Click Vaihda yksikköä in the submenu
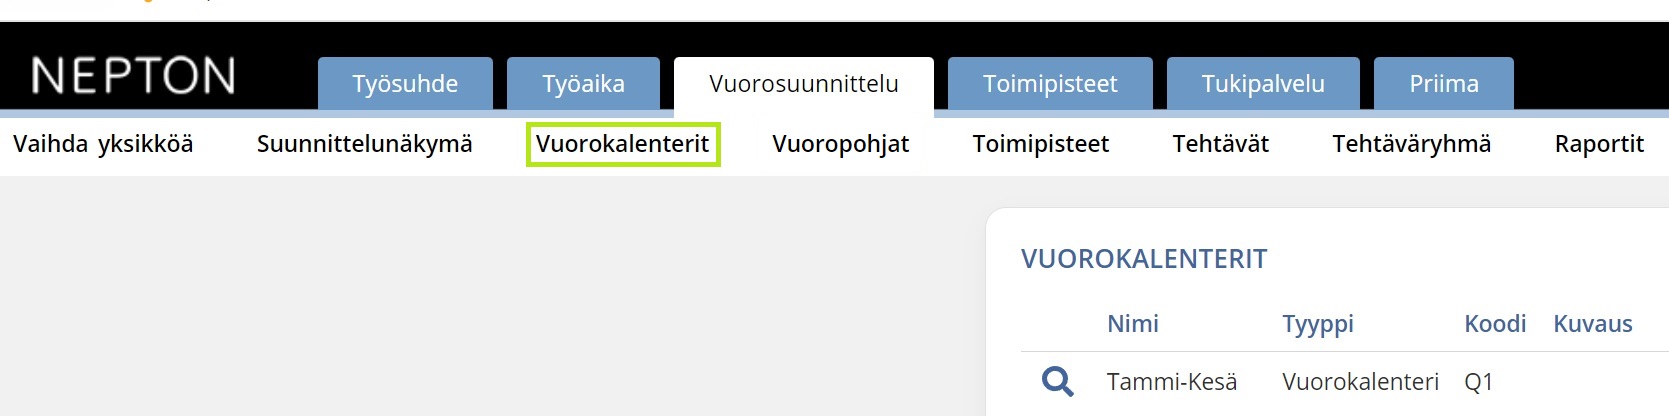 [x=103, y=144]
